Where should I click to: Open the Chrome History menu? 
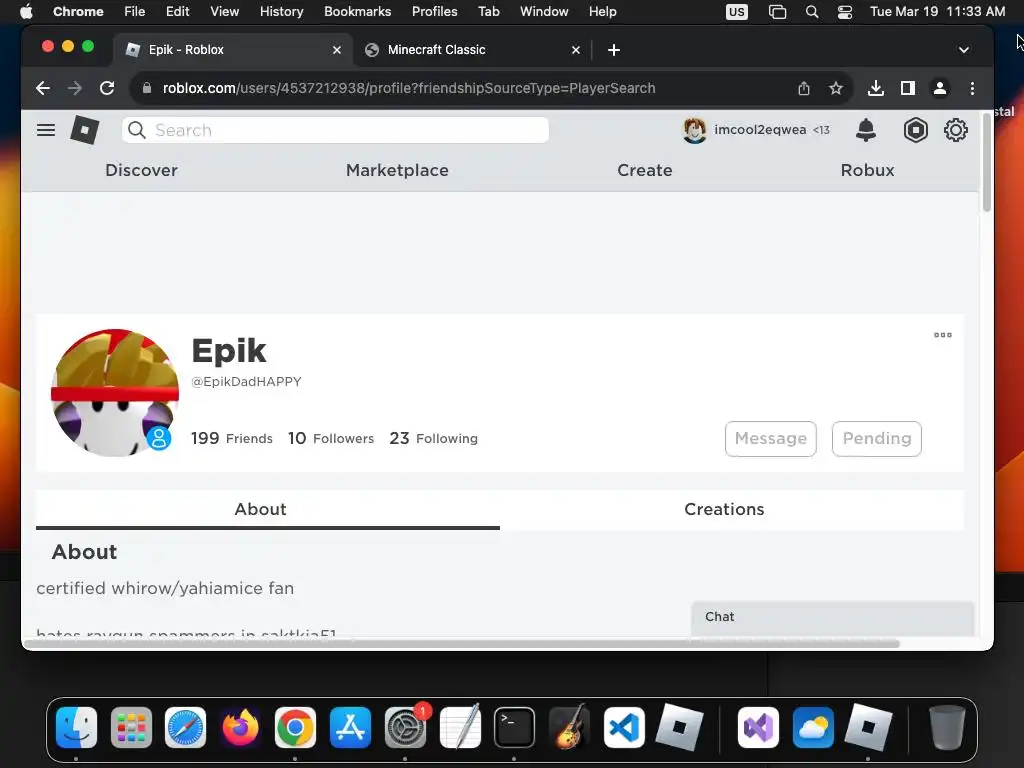click(x=281, y=12)
